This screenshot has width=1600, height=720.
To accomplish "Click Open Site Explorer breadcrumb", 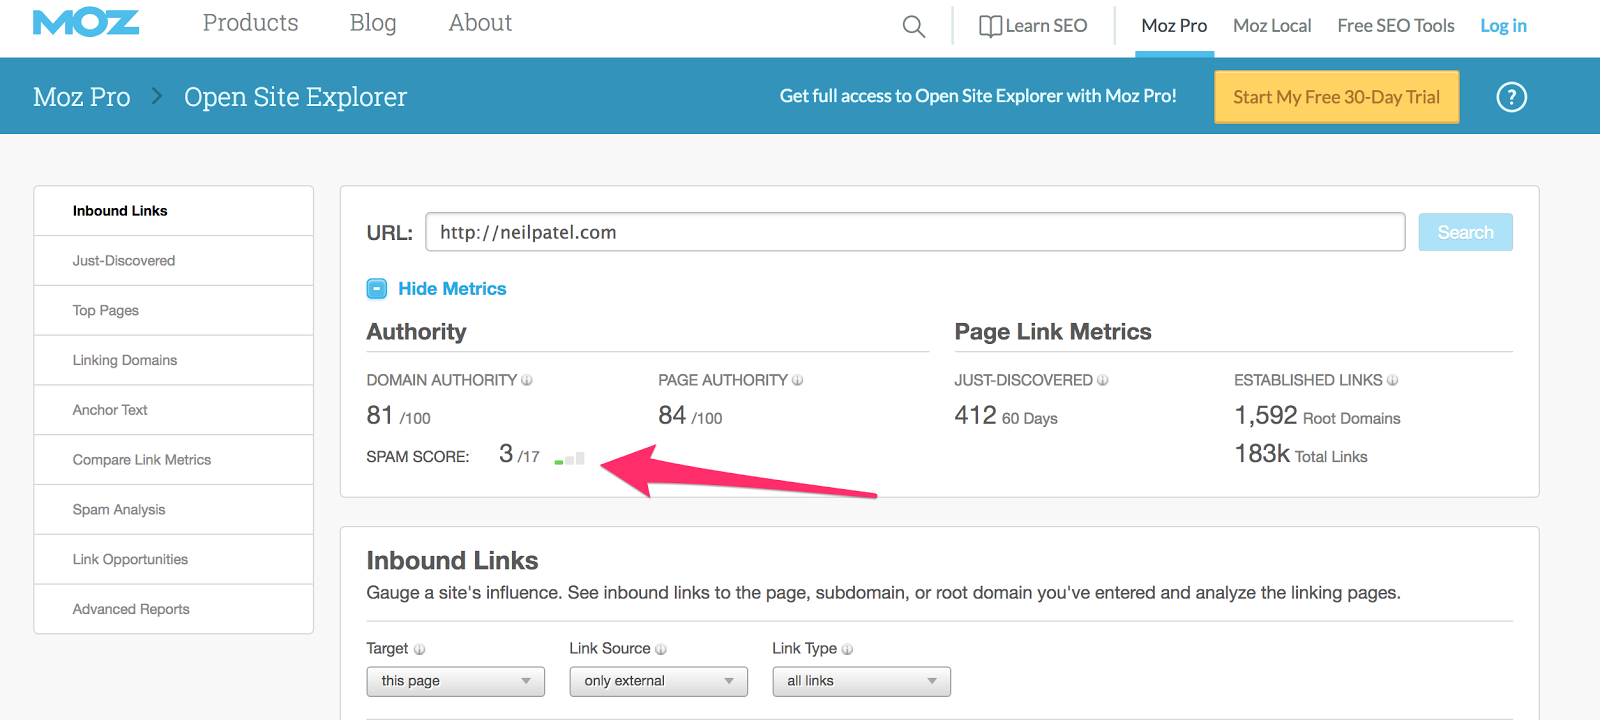I will 295,97.
